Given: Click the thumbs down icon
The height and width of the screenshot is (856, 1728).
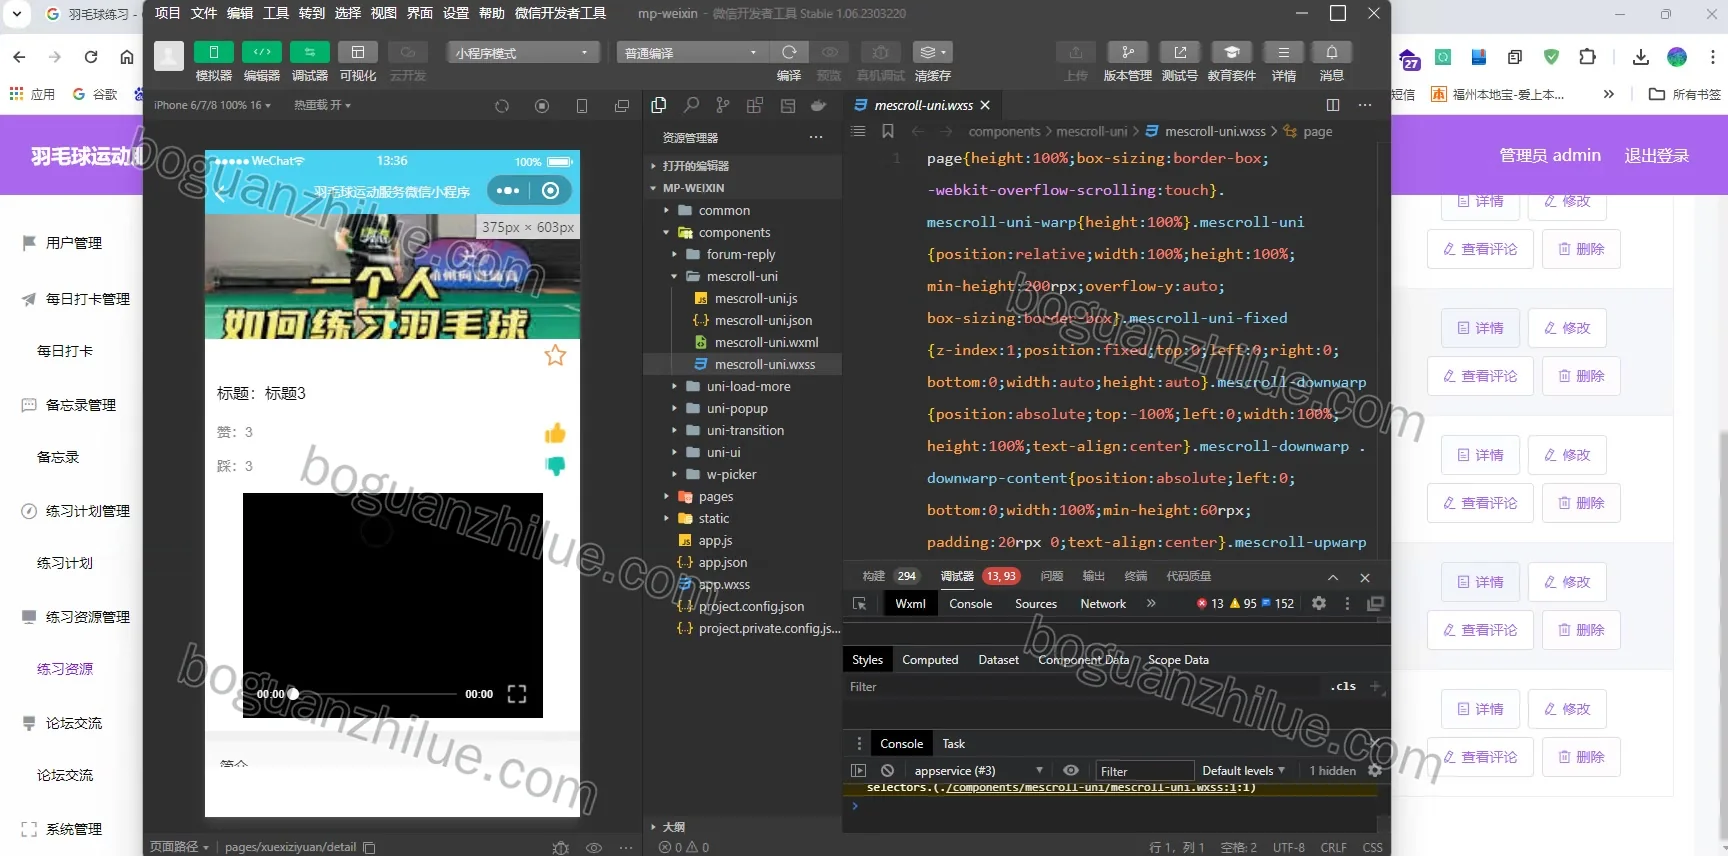Looking at the screenshot, I should (555, 466).
